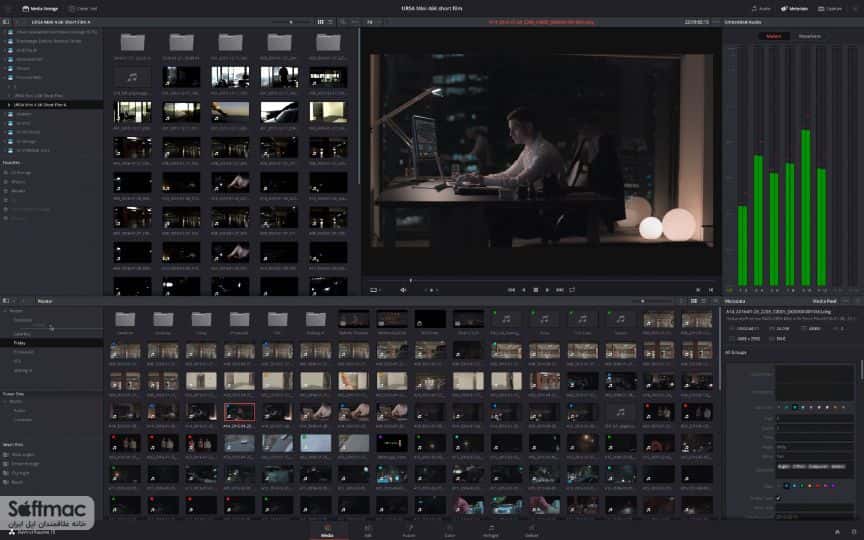Play the clip forward in viewer
The height and width of the screenshot is (540, 864).
pyautogui.click(x=547, y=290)
